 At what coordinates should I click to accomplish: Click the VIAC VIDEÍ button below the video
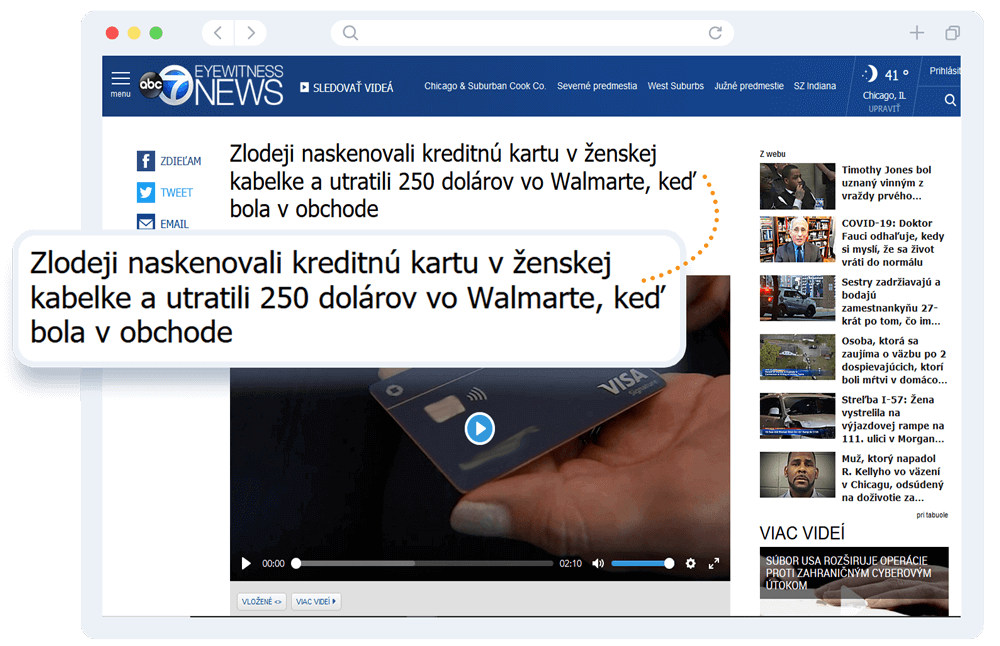[x=316, y=601]
